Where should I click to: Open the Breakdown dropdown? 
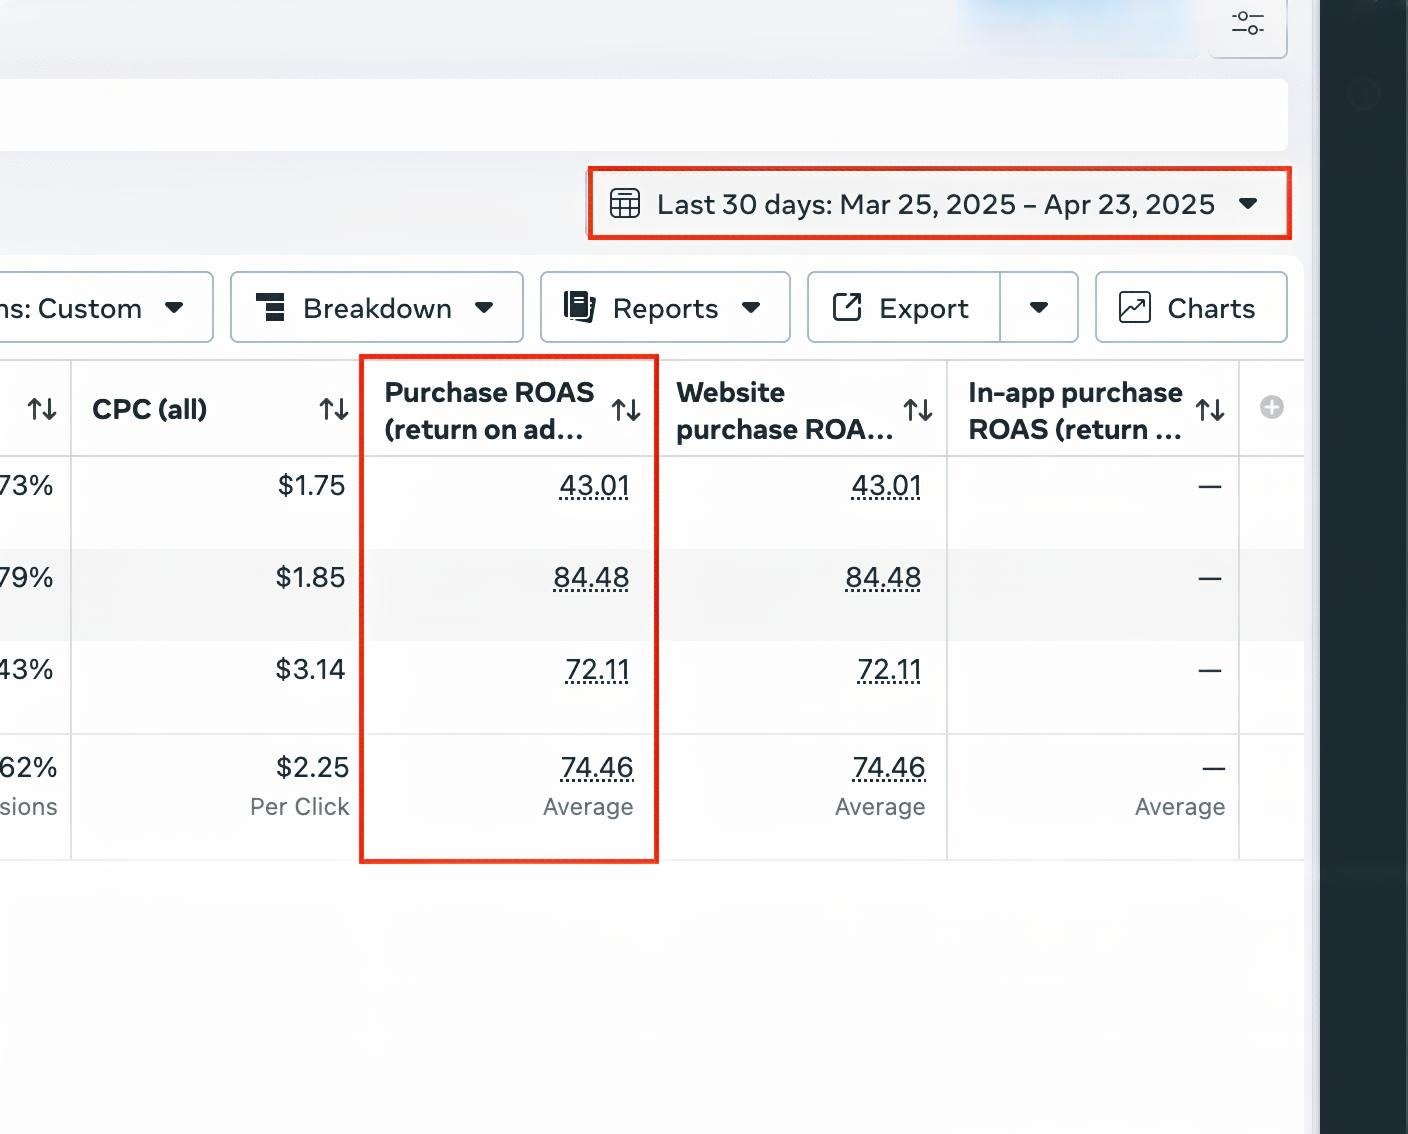[376, 308]
